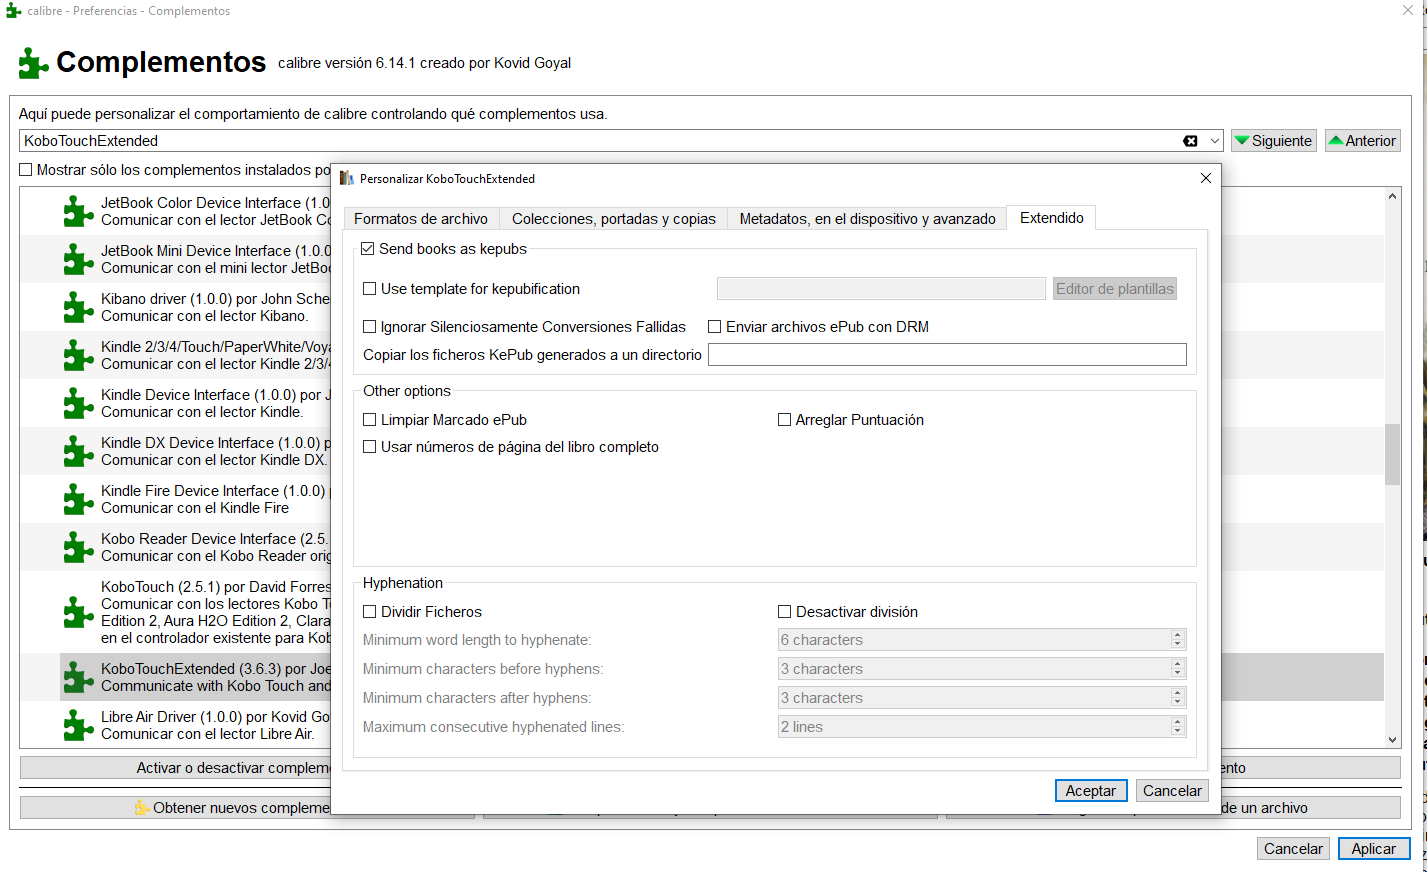Click the Kindle DX Device Interface icon
This screenshot has height=872, width=1427.
(x=78, y=451)
